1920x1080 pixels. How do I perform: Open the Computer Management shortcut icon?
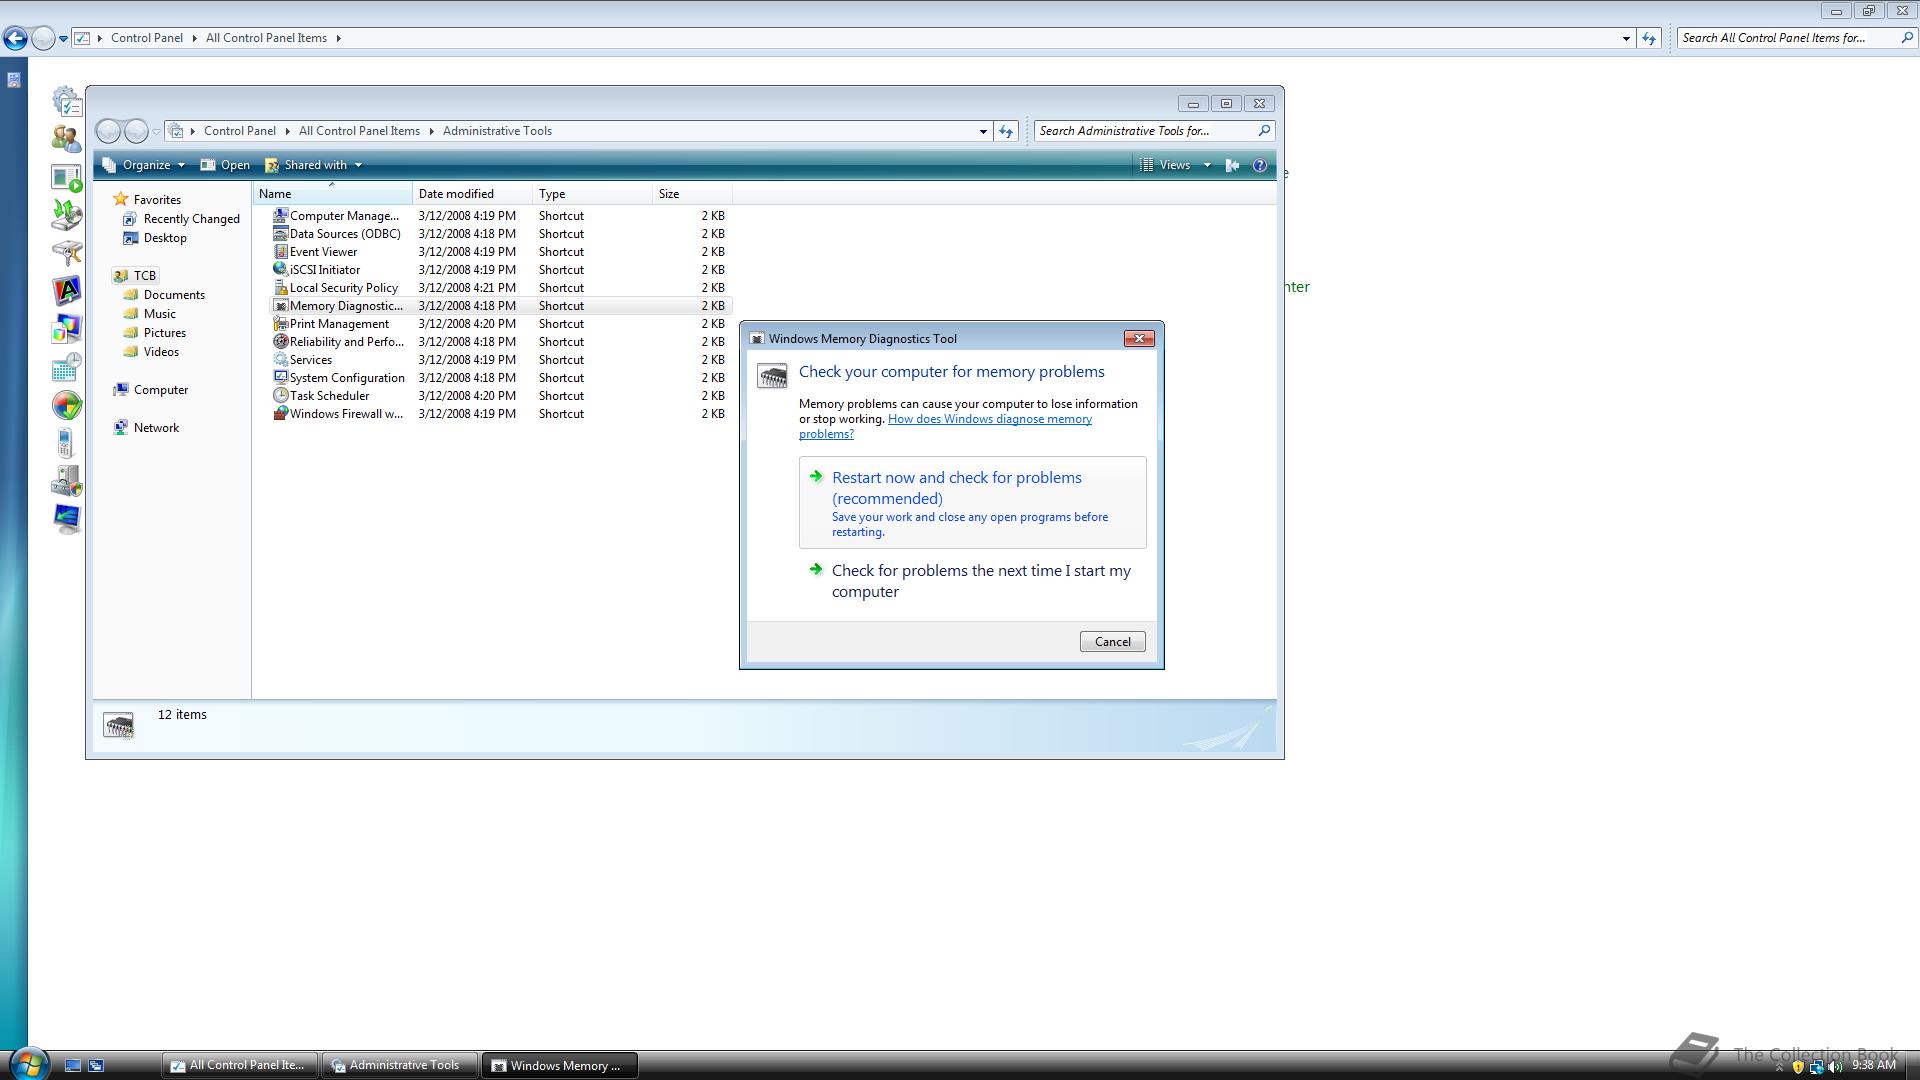click(x=281, y=215)
